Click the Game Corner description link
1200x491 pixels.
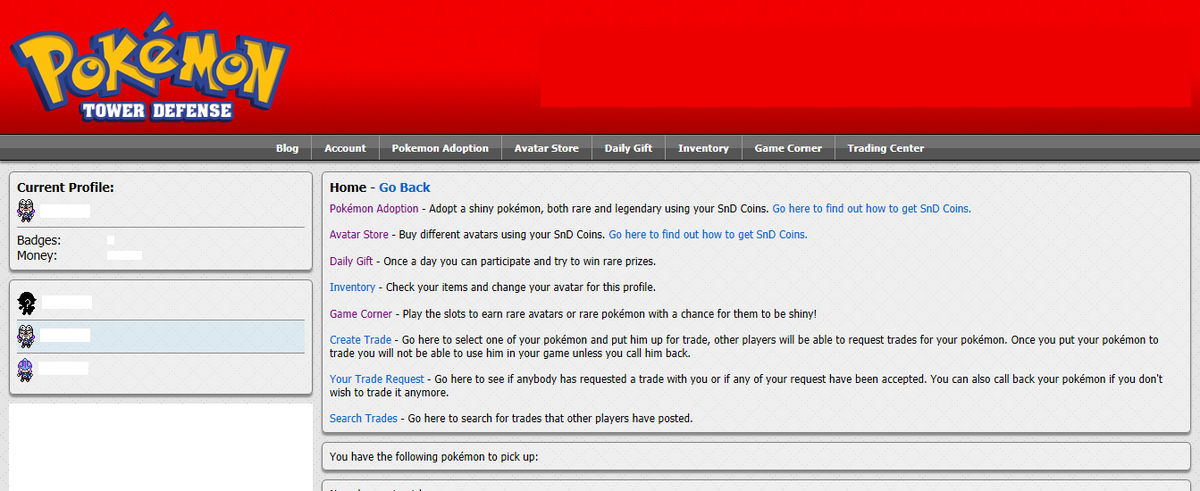tap(361, 314)
